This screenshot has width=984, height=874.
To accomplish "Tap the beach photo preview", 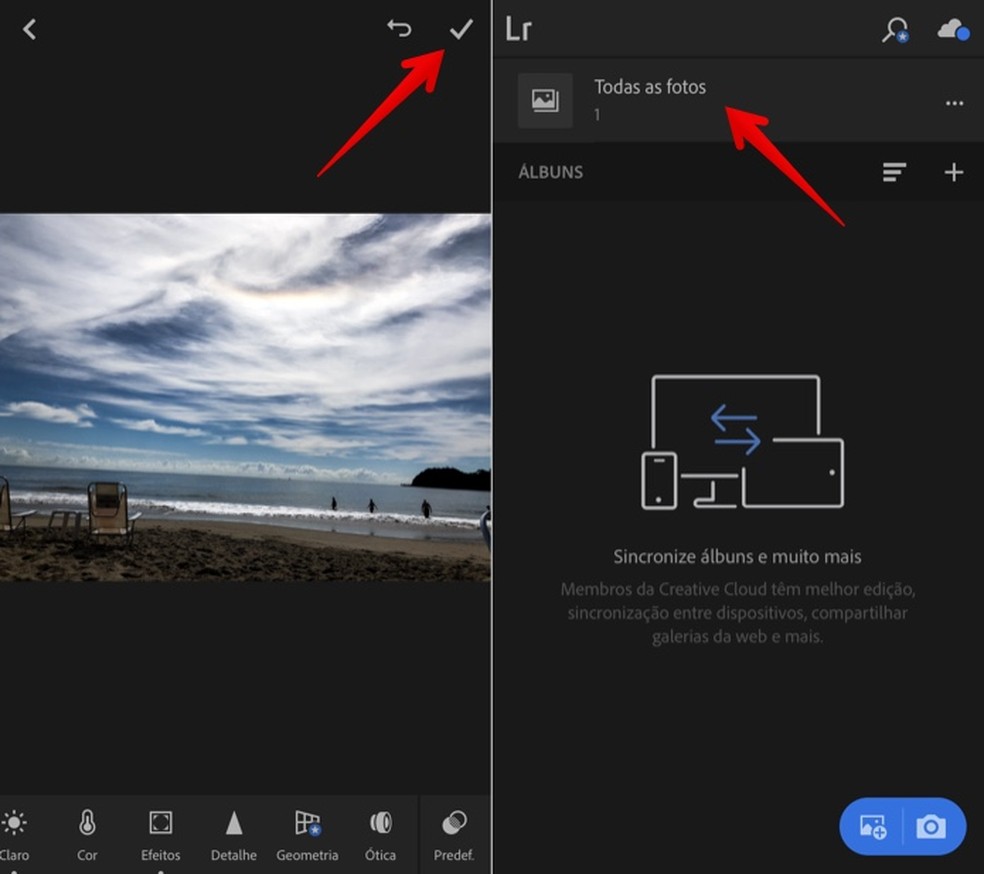I will click(245, 397).
